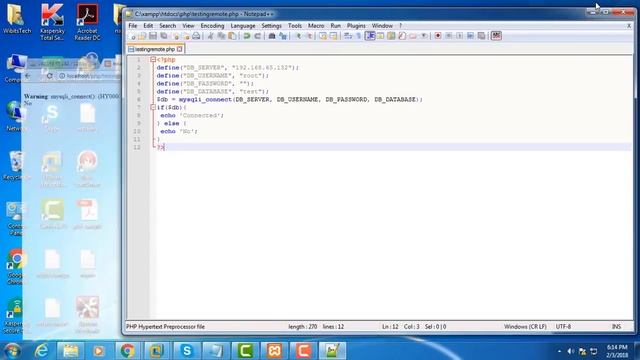Open the Document Map panel icon
The image size is (640, 360).
pos(391,36)
